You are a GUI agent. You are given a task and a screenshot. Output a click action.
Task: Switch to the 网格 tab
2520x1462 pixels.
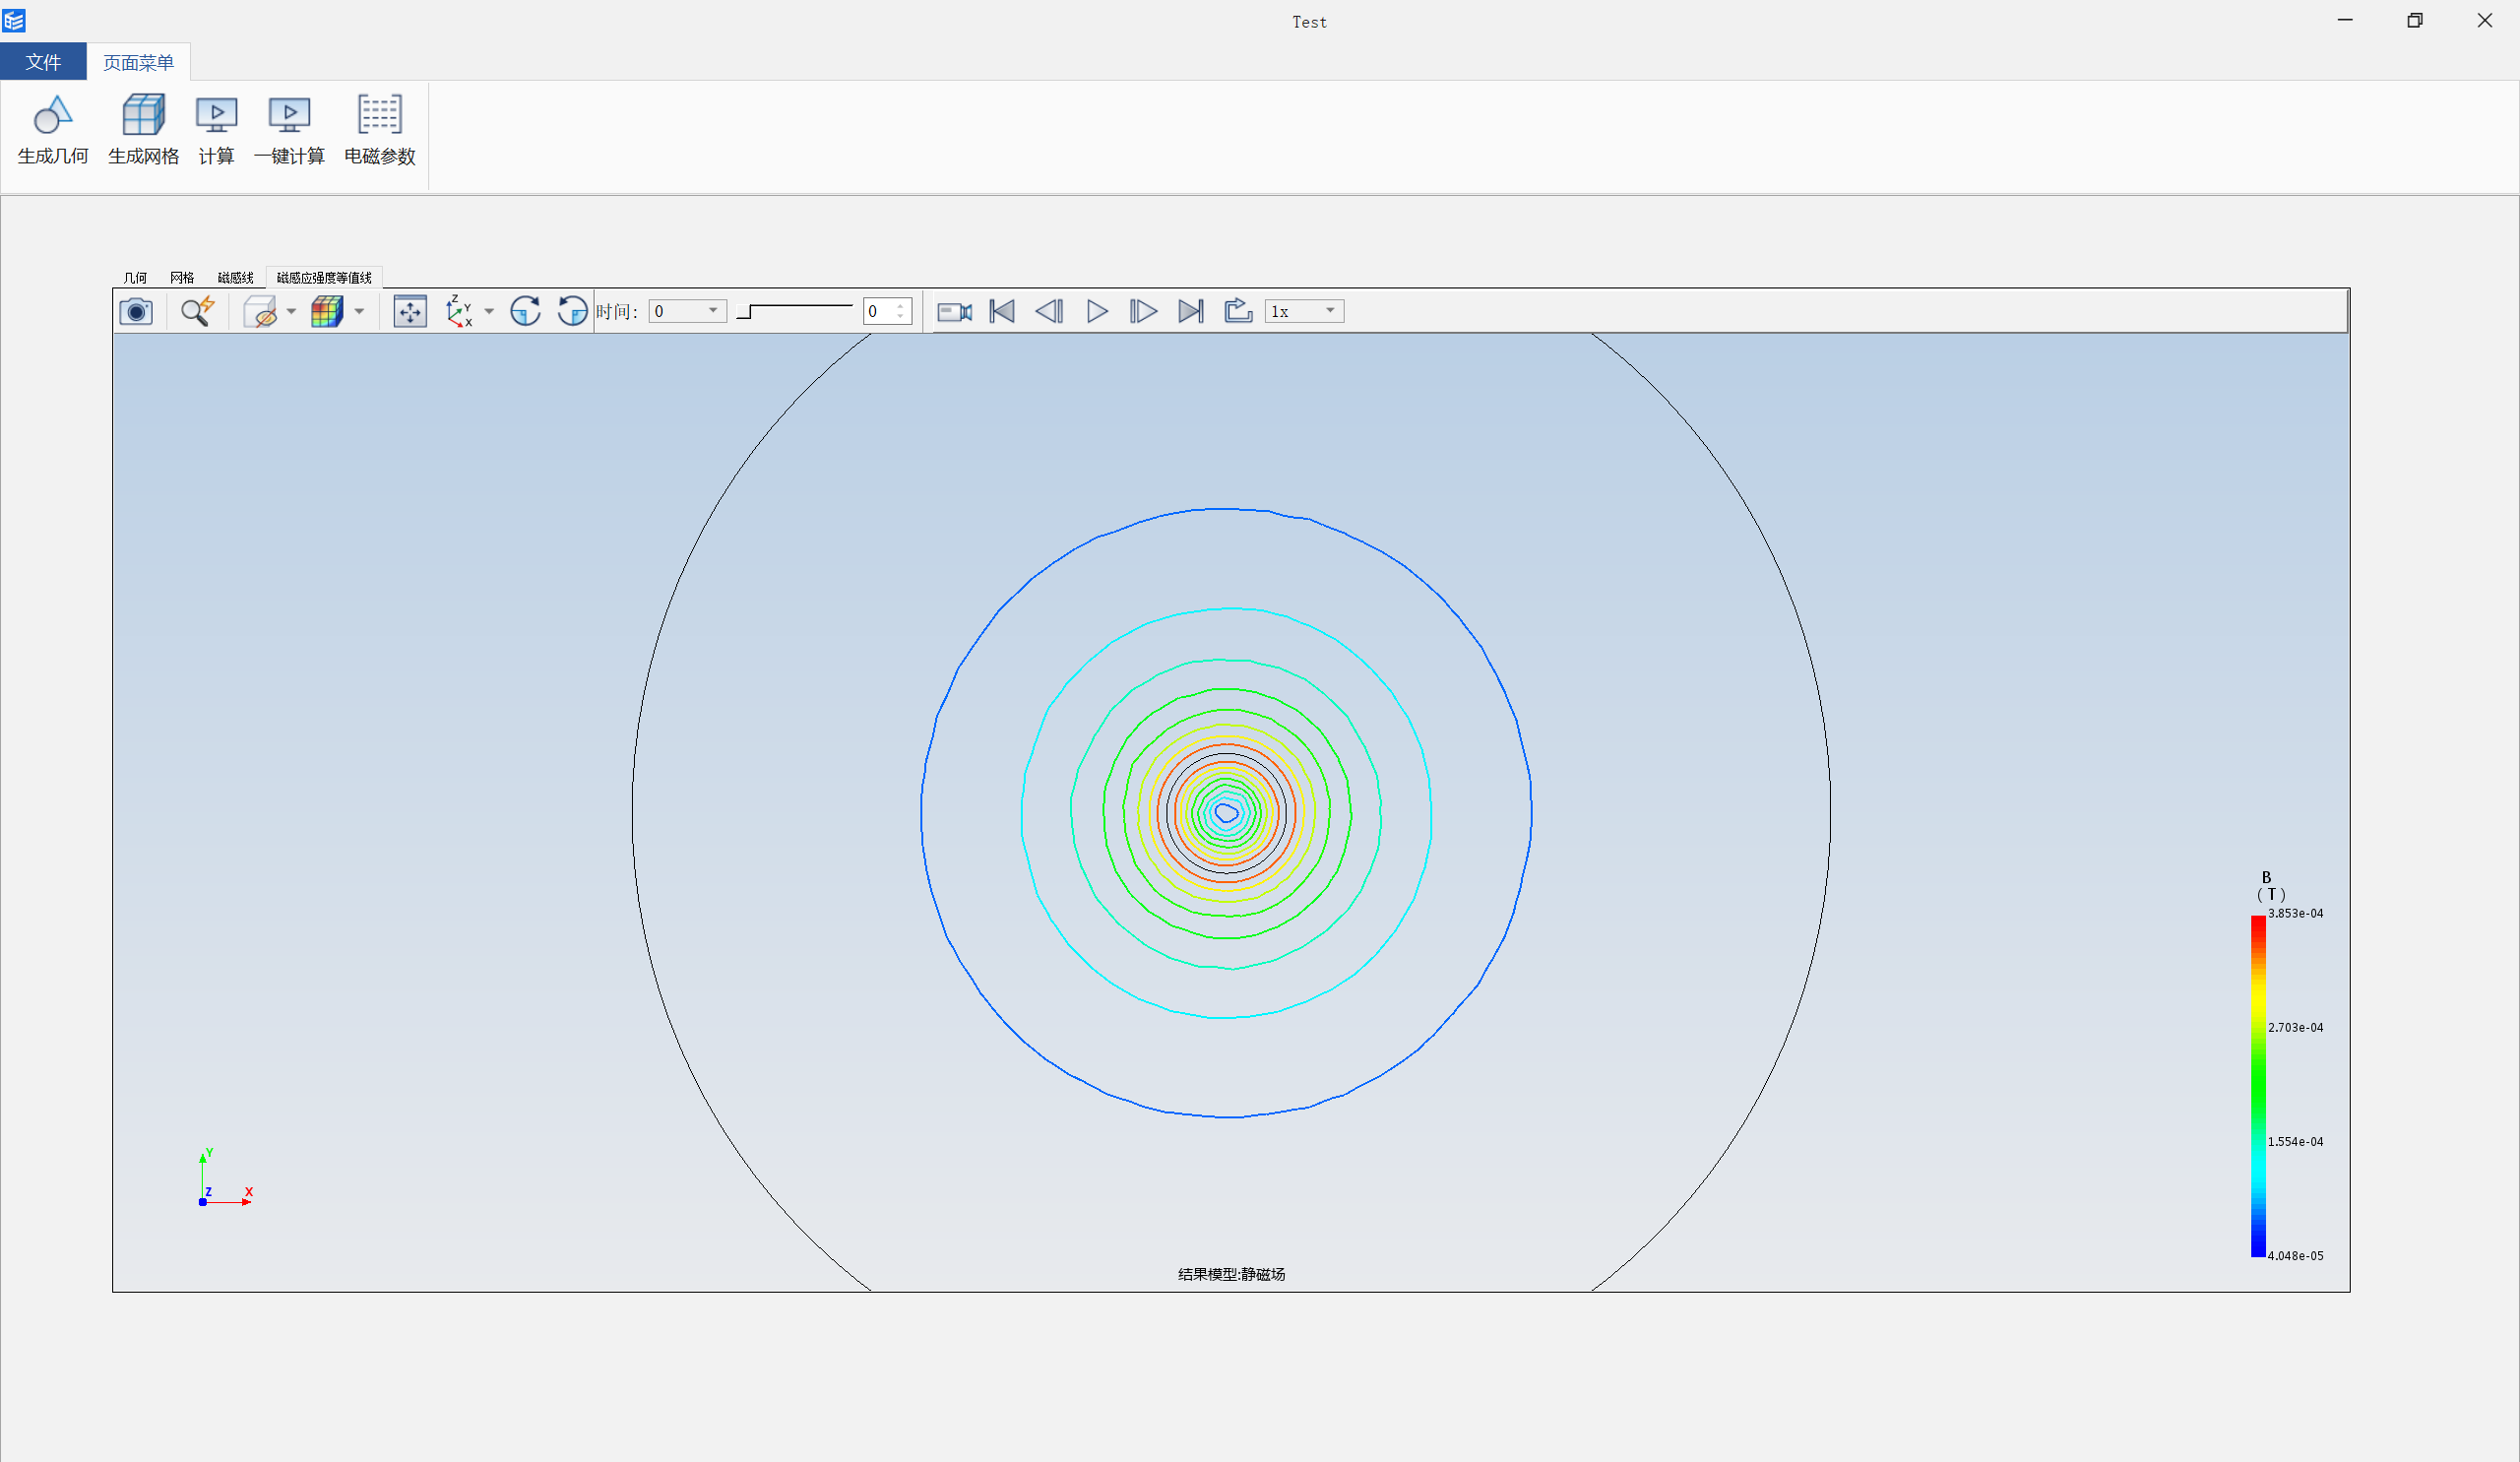point(182,278)
